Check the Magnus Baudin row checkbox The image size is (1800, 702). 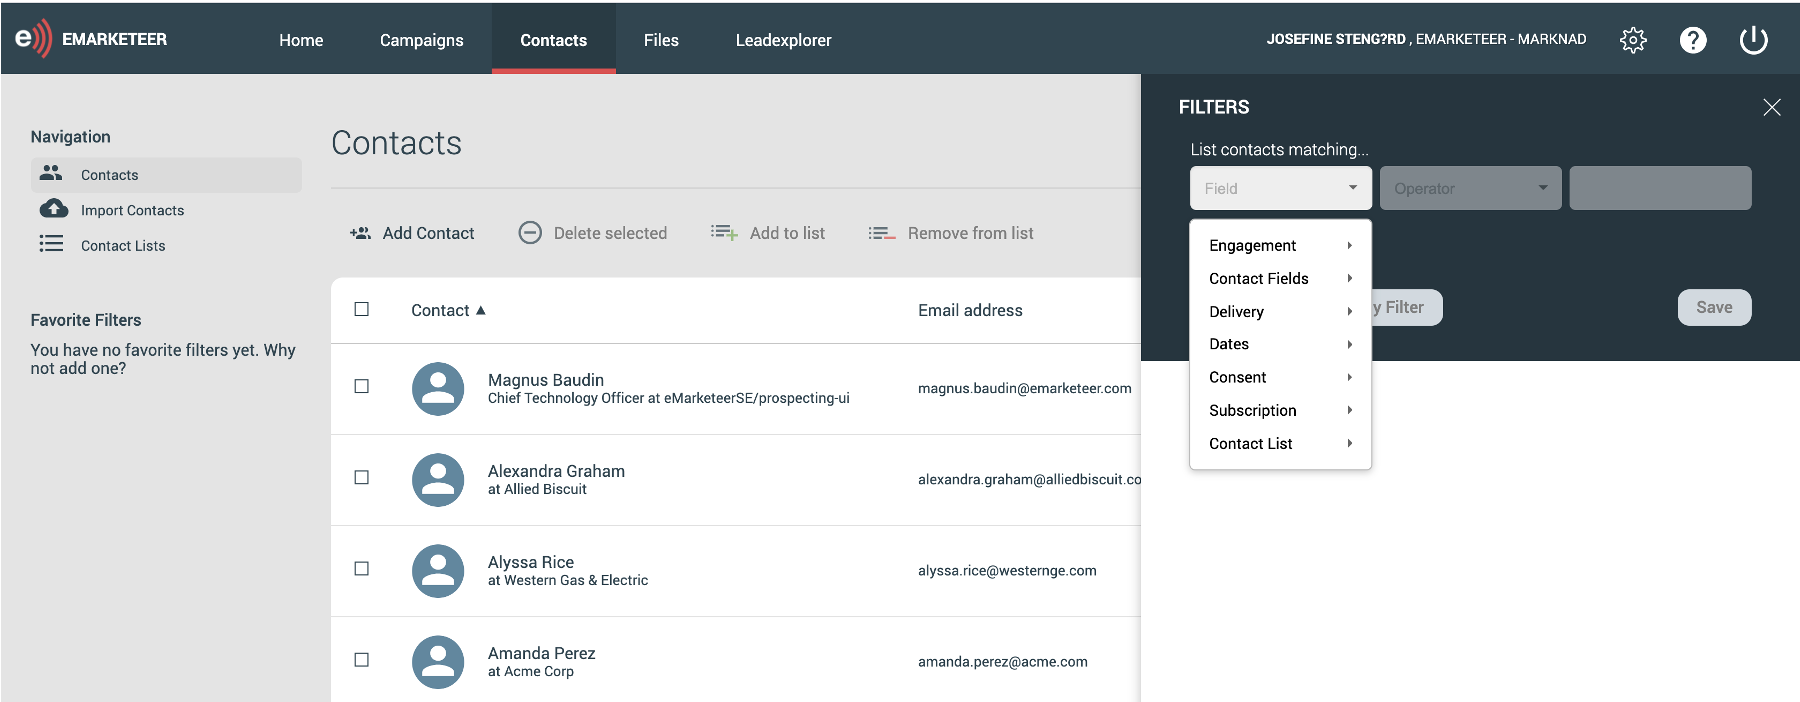click(x=362, y=386)
